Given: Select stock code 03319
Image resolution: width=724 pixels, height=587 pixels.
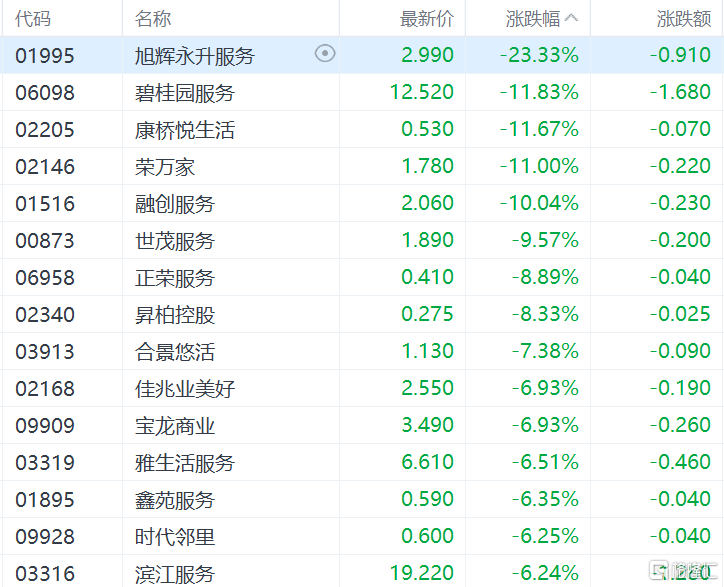Looking at the screenshot, I should coord(45,462).
